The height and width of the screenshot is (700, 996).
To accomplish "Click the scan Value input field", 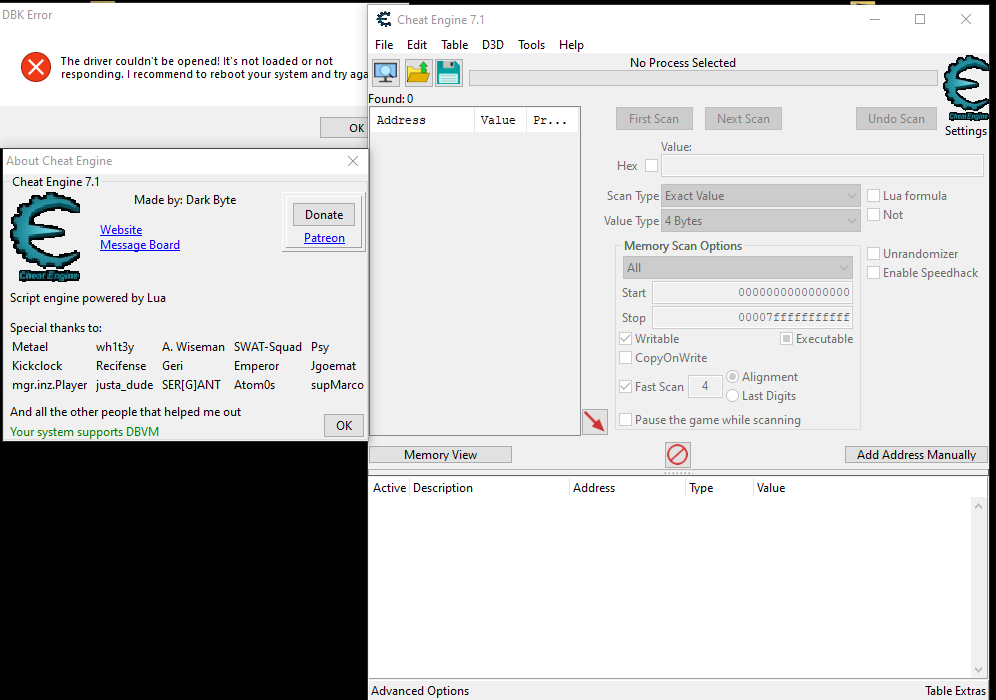I will click(822, 165).
